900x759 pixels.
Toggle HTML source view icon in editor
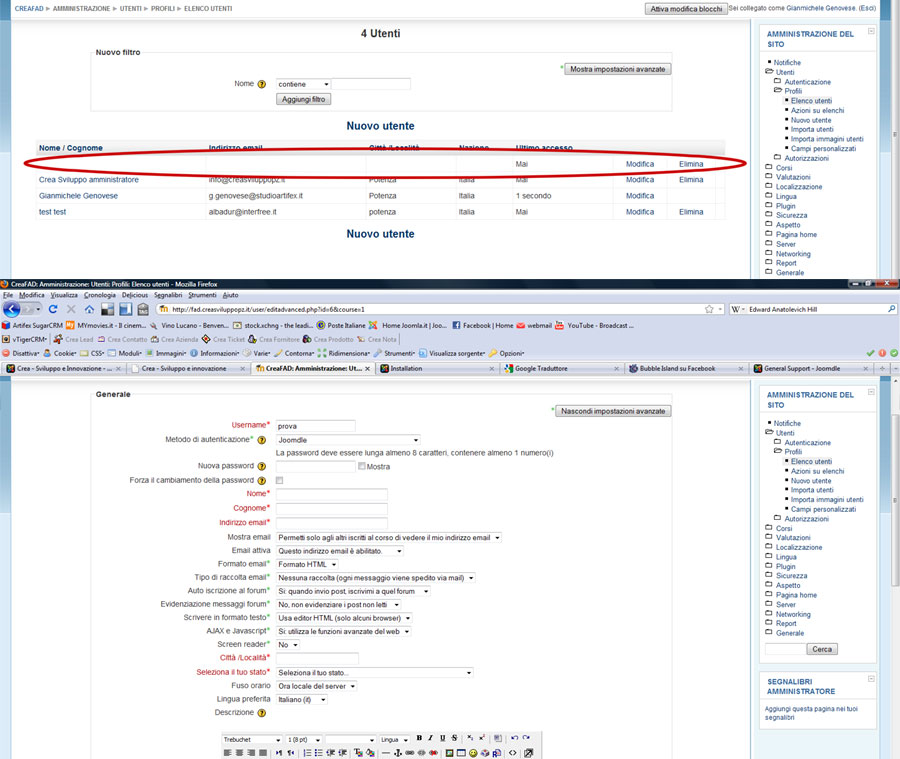pyautogui.click(x=512, y=753)
